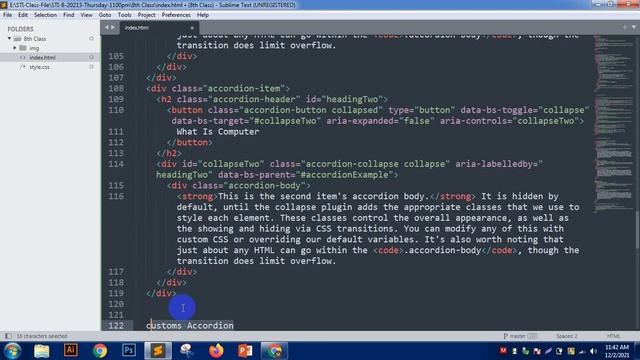Image resolution: width=640 pixels, height=360 pixels.
Task: Click the second Chrome taskbar icon
Action: [274, 351]
